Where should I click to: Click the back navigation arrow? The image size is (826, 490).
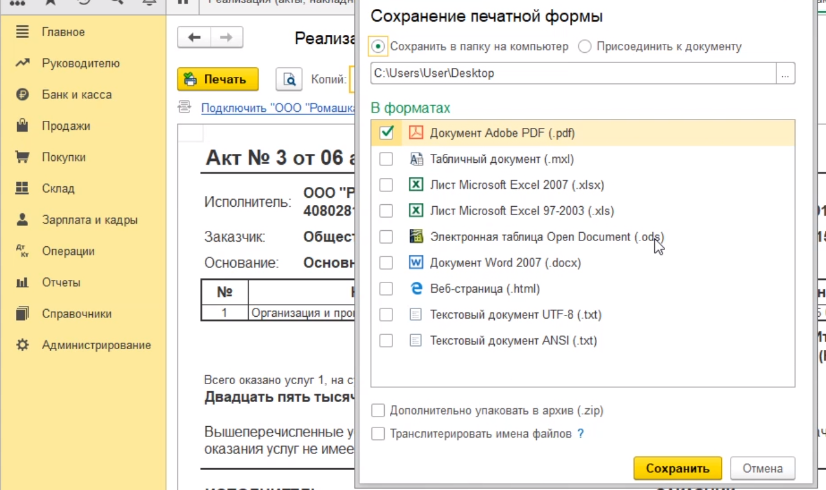pos(193,38)
